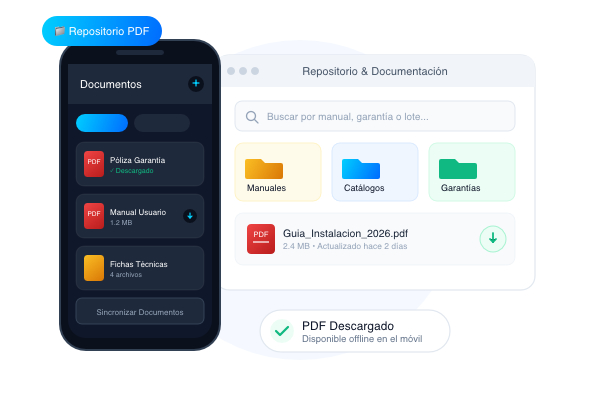Sincronizar Documentos button on phone
Image resolution: width=600 pixels, height=400 pixels.
coord(140,311)
